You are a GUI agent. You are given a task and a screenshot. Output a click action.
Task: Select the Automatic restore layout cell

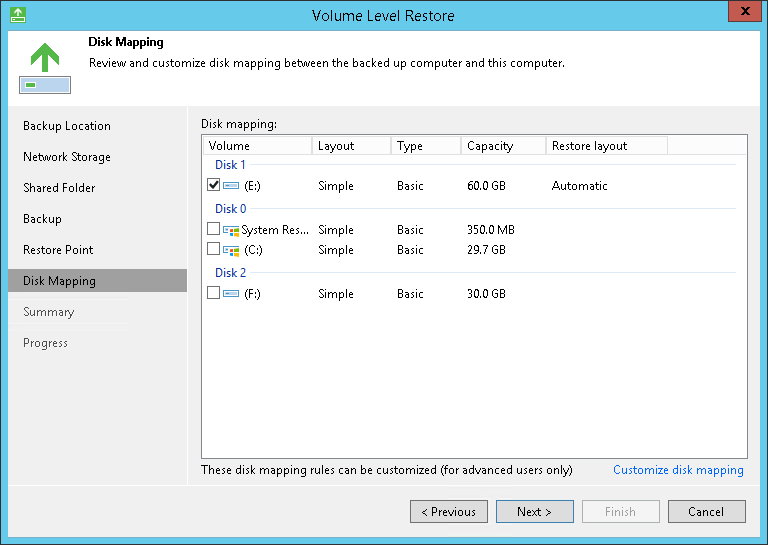pos(579,186)
